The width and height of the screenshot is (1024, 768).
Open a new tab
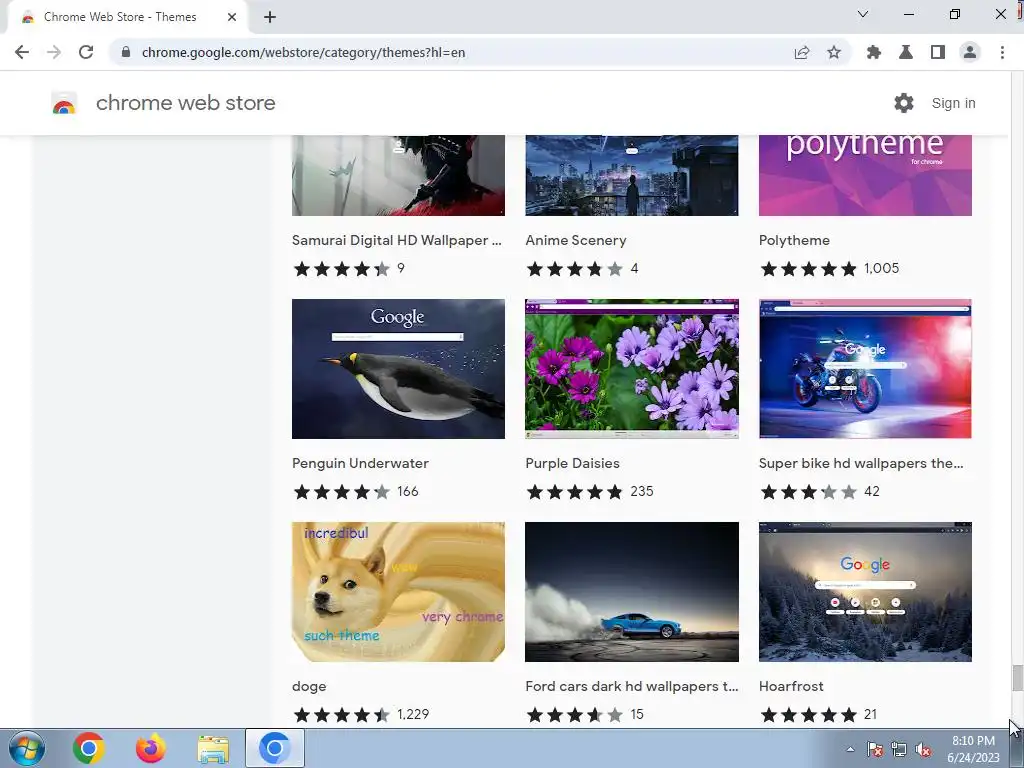point(270,17)
